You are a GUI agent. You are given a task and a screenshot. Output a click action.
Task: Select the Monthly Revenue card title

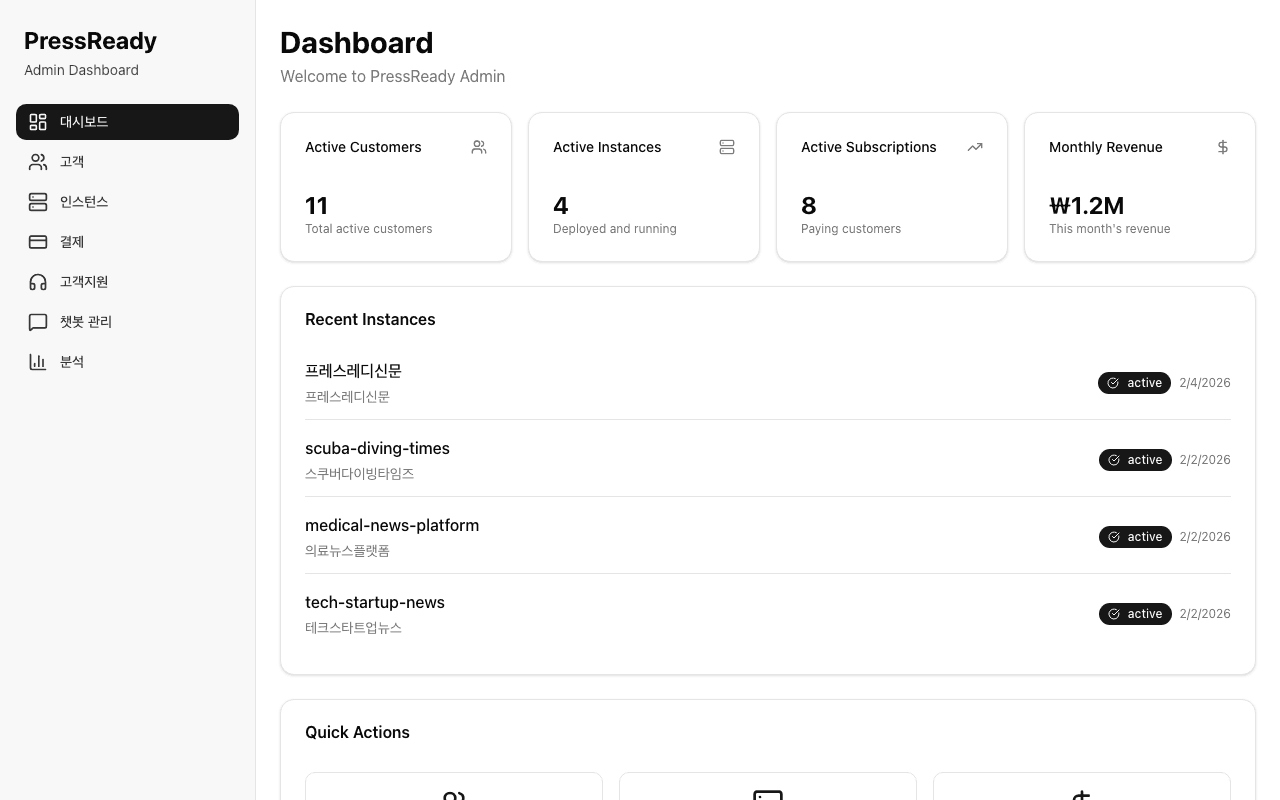(x=1105, y=147)
